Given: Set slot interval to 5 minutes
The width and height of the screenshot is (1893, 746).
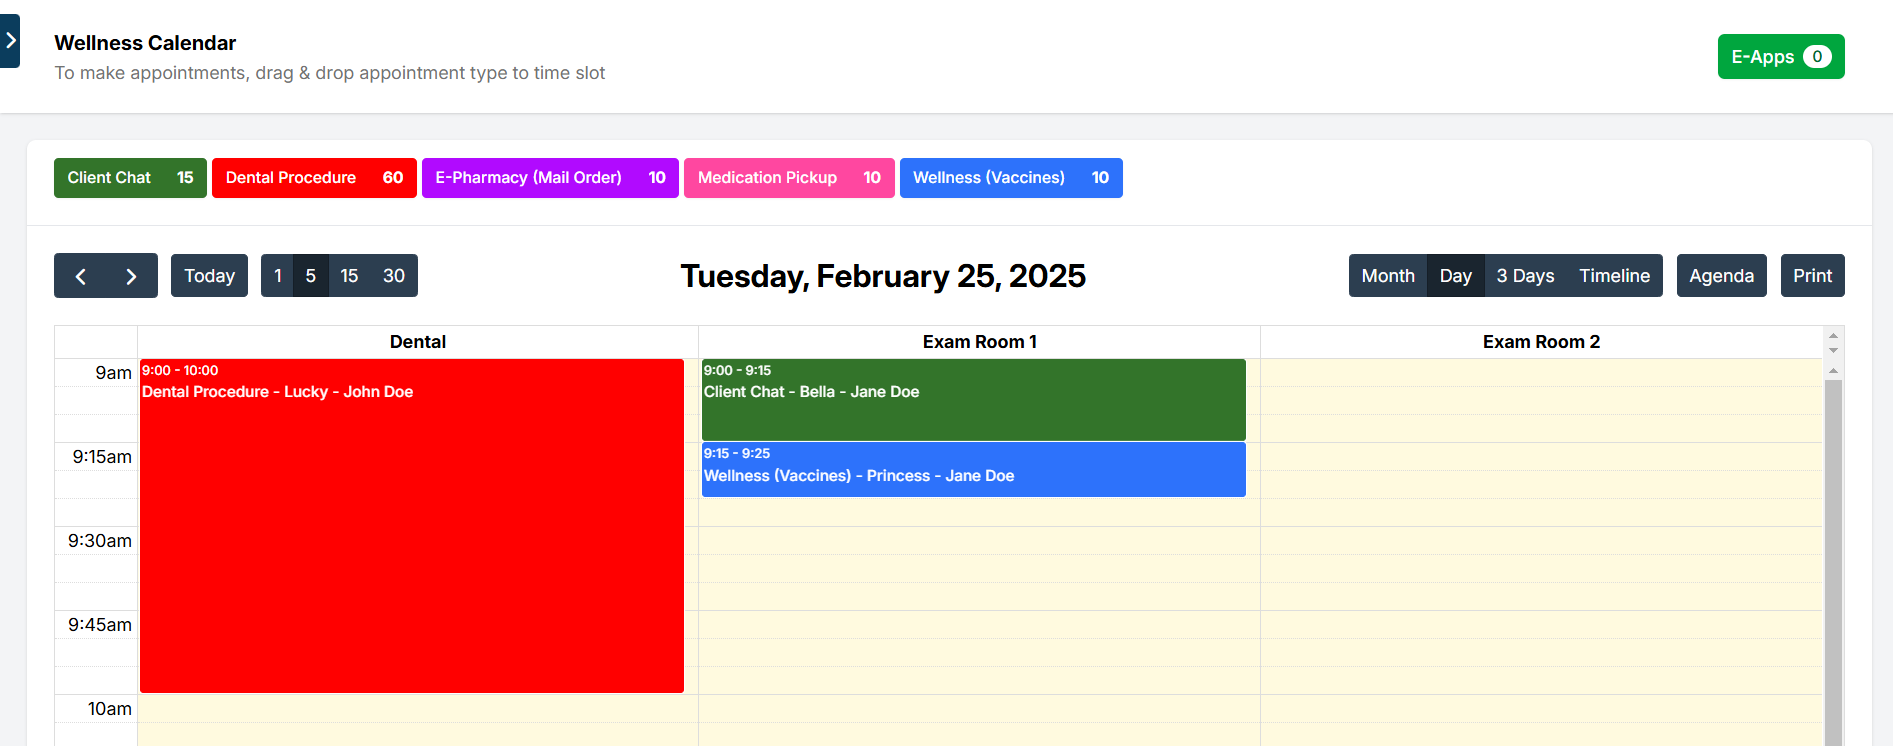Looking at the screenshot, I should 311,276.
